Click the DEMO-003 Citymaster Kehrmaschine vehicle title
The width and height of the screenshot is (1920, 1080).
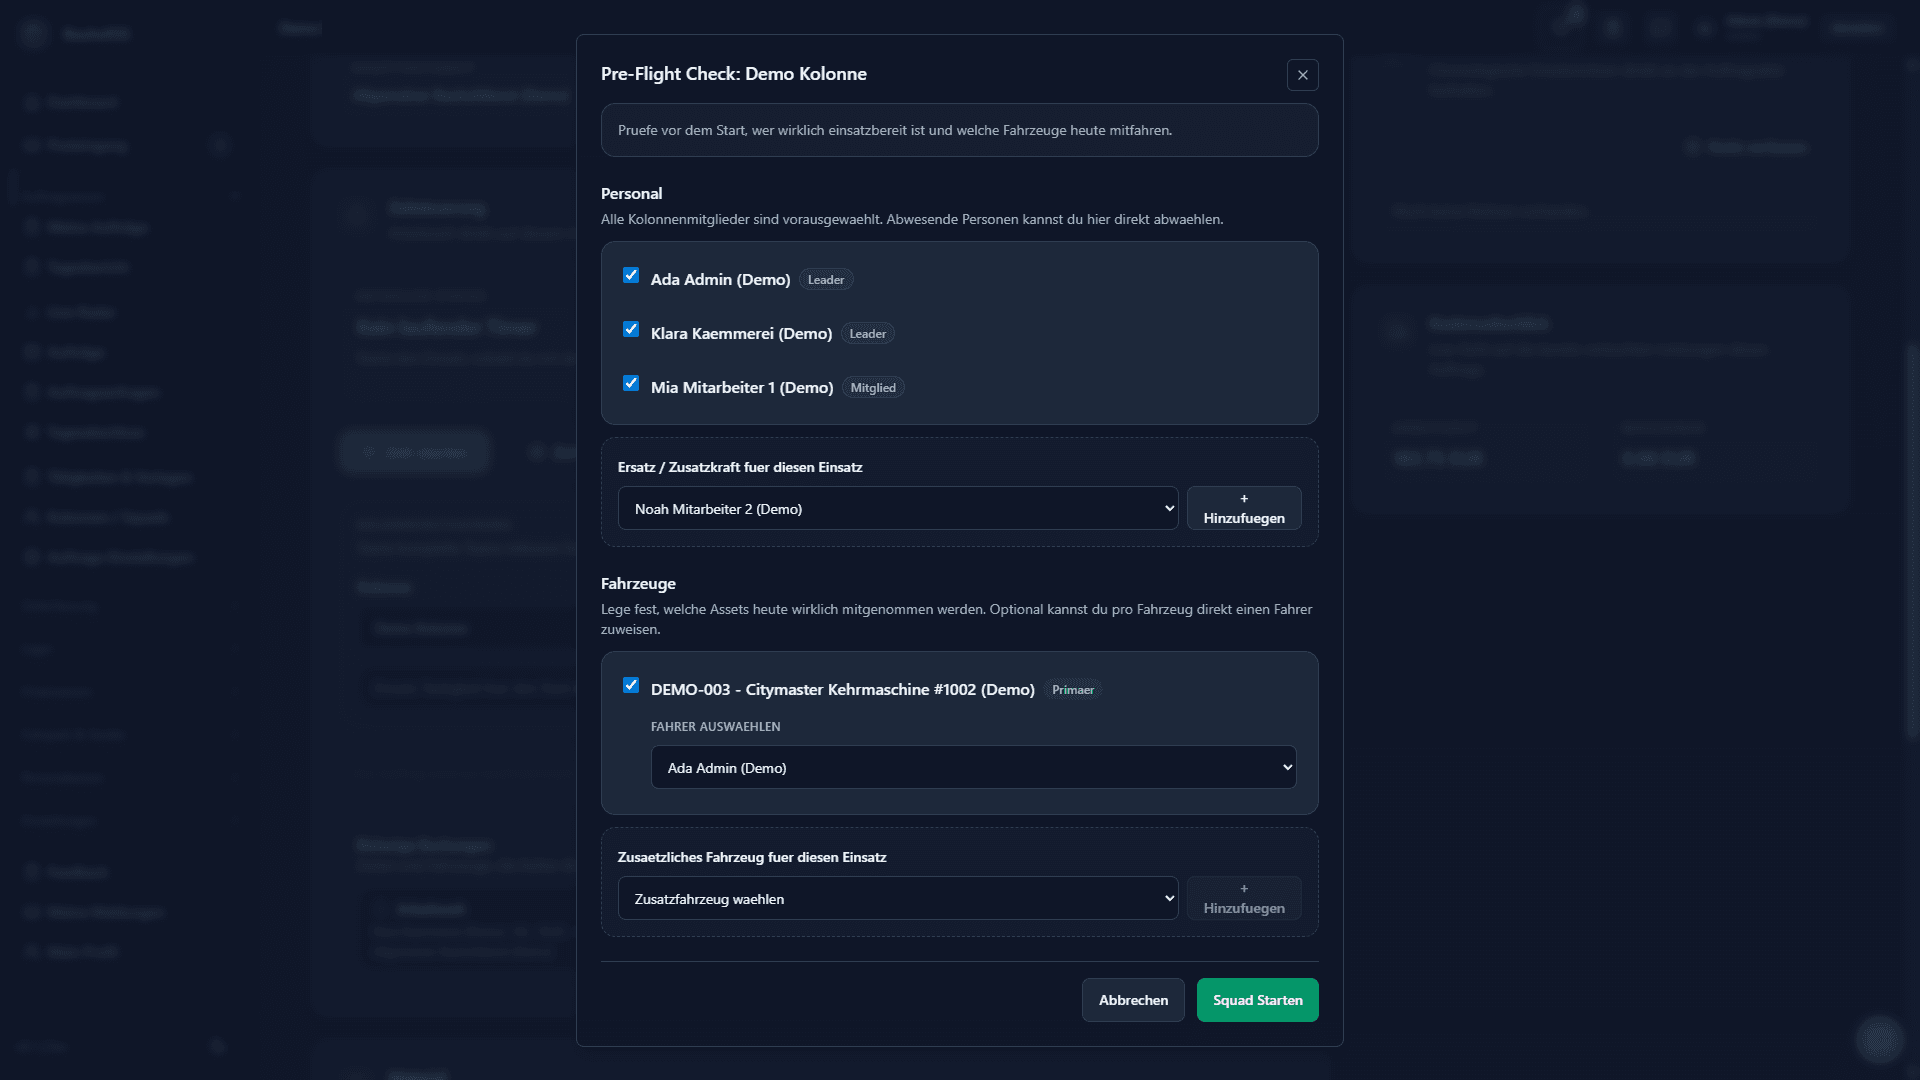[x=842, y=690]
